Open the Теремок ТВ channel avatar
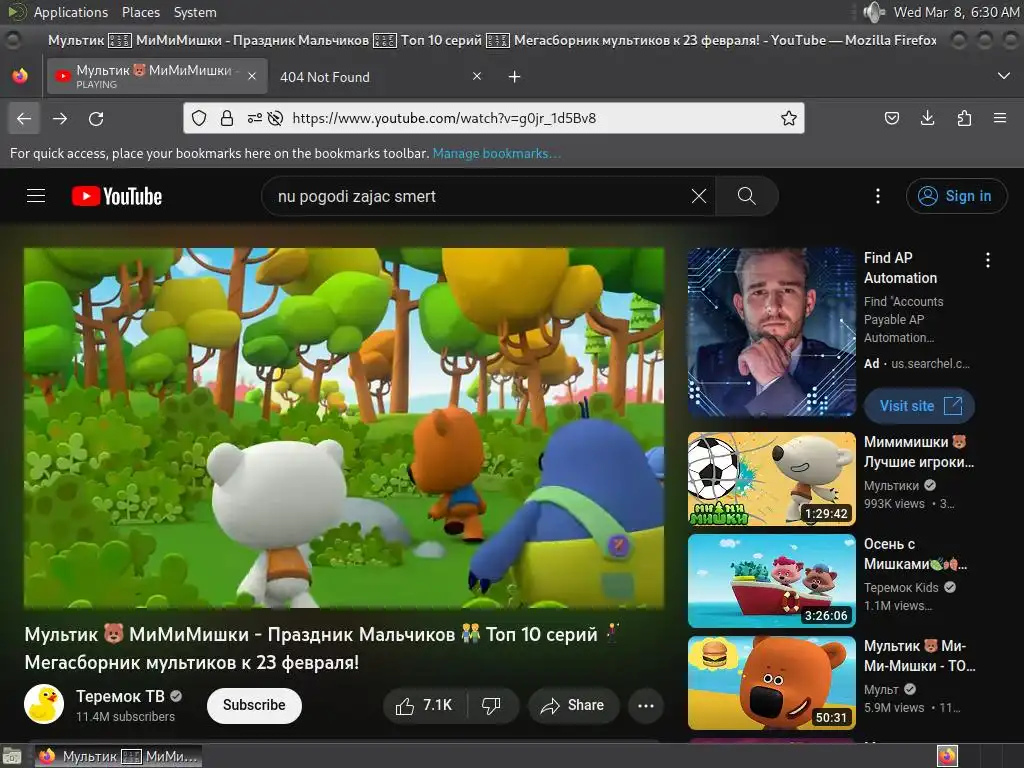The image size is (1024, 768). tap(44, 704)
